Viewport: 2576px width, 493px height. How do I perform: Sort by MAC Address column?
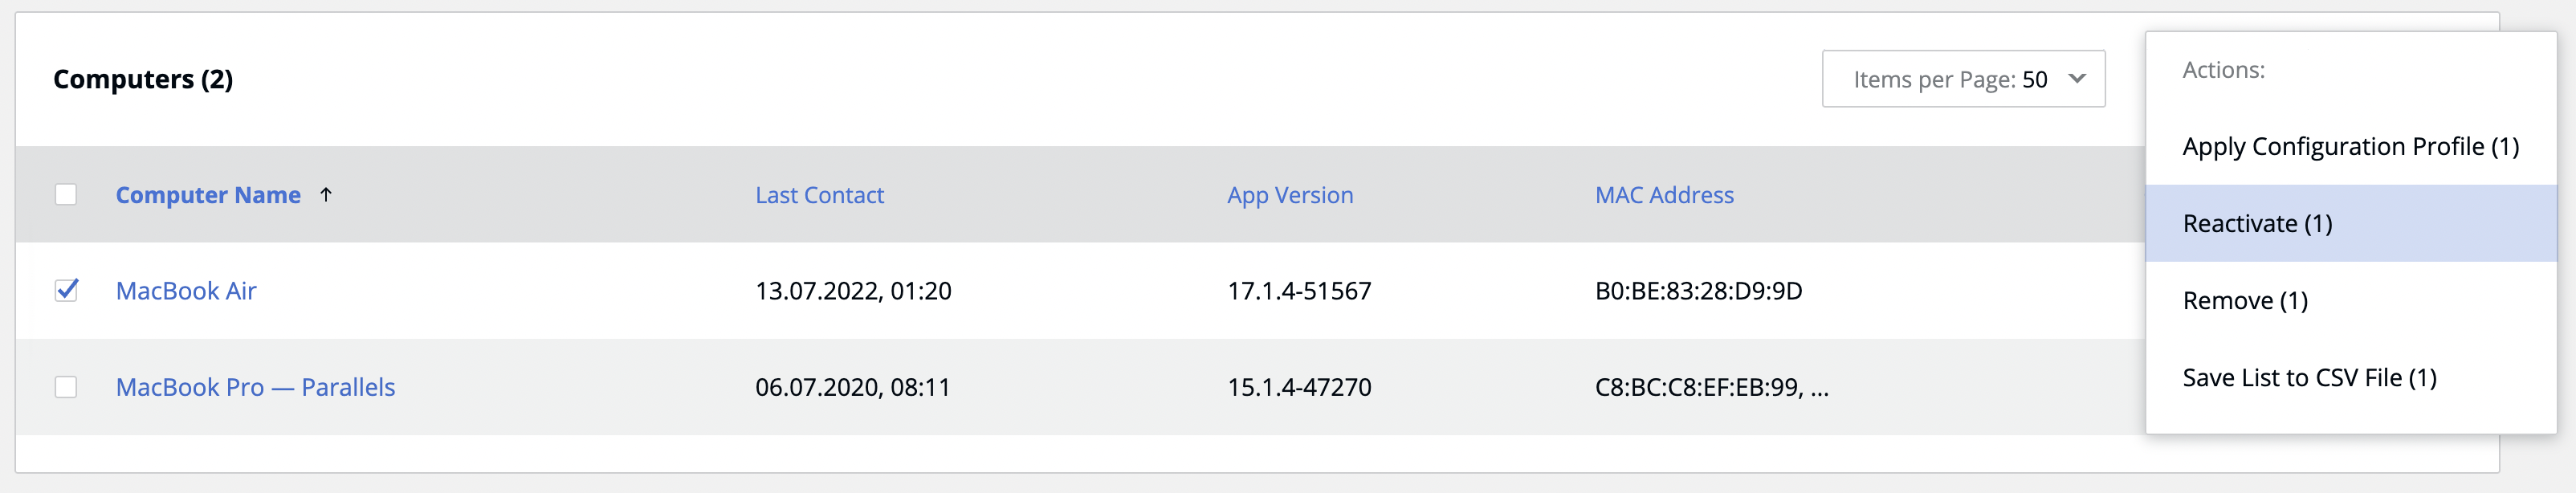click(x=1664, y=195)
